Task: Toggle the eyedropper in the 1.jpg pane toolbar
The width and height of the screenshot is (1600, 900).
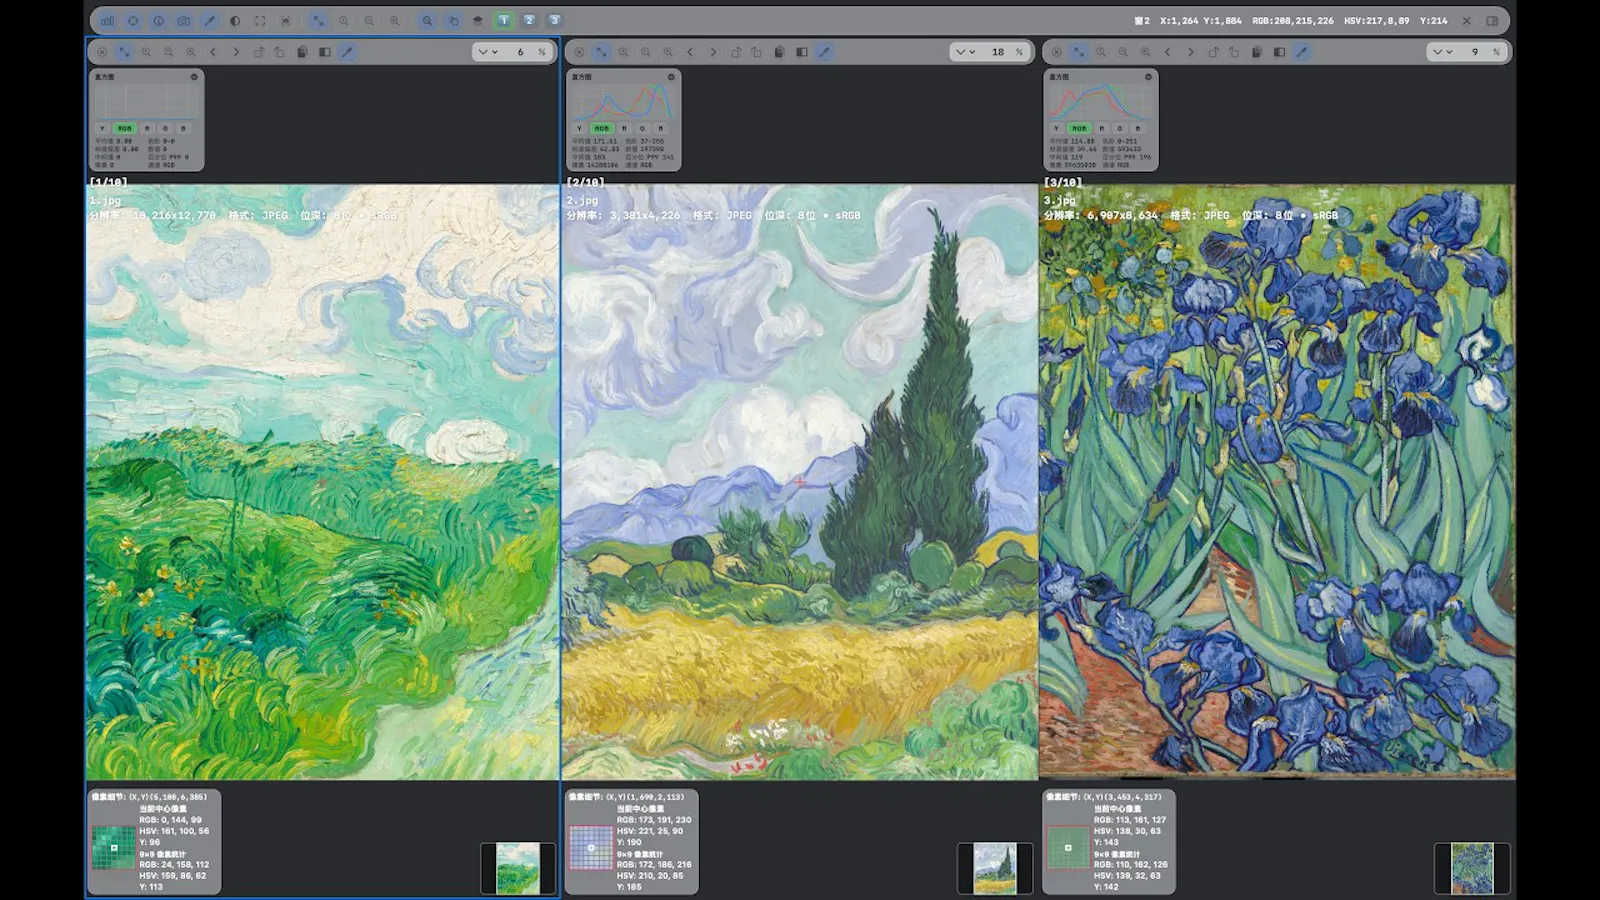Action: pos(347,52)
